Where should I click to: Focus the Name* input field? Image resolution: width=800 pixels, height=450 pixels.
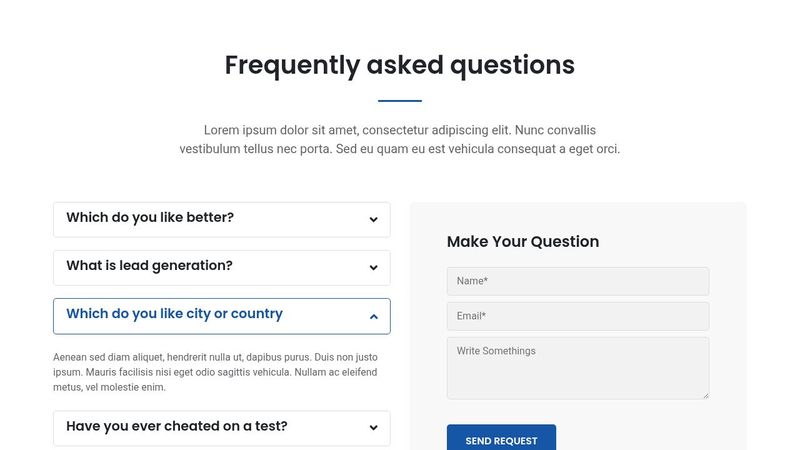(x=577, y=281)
